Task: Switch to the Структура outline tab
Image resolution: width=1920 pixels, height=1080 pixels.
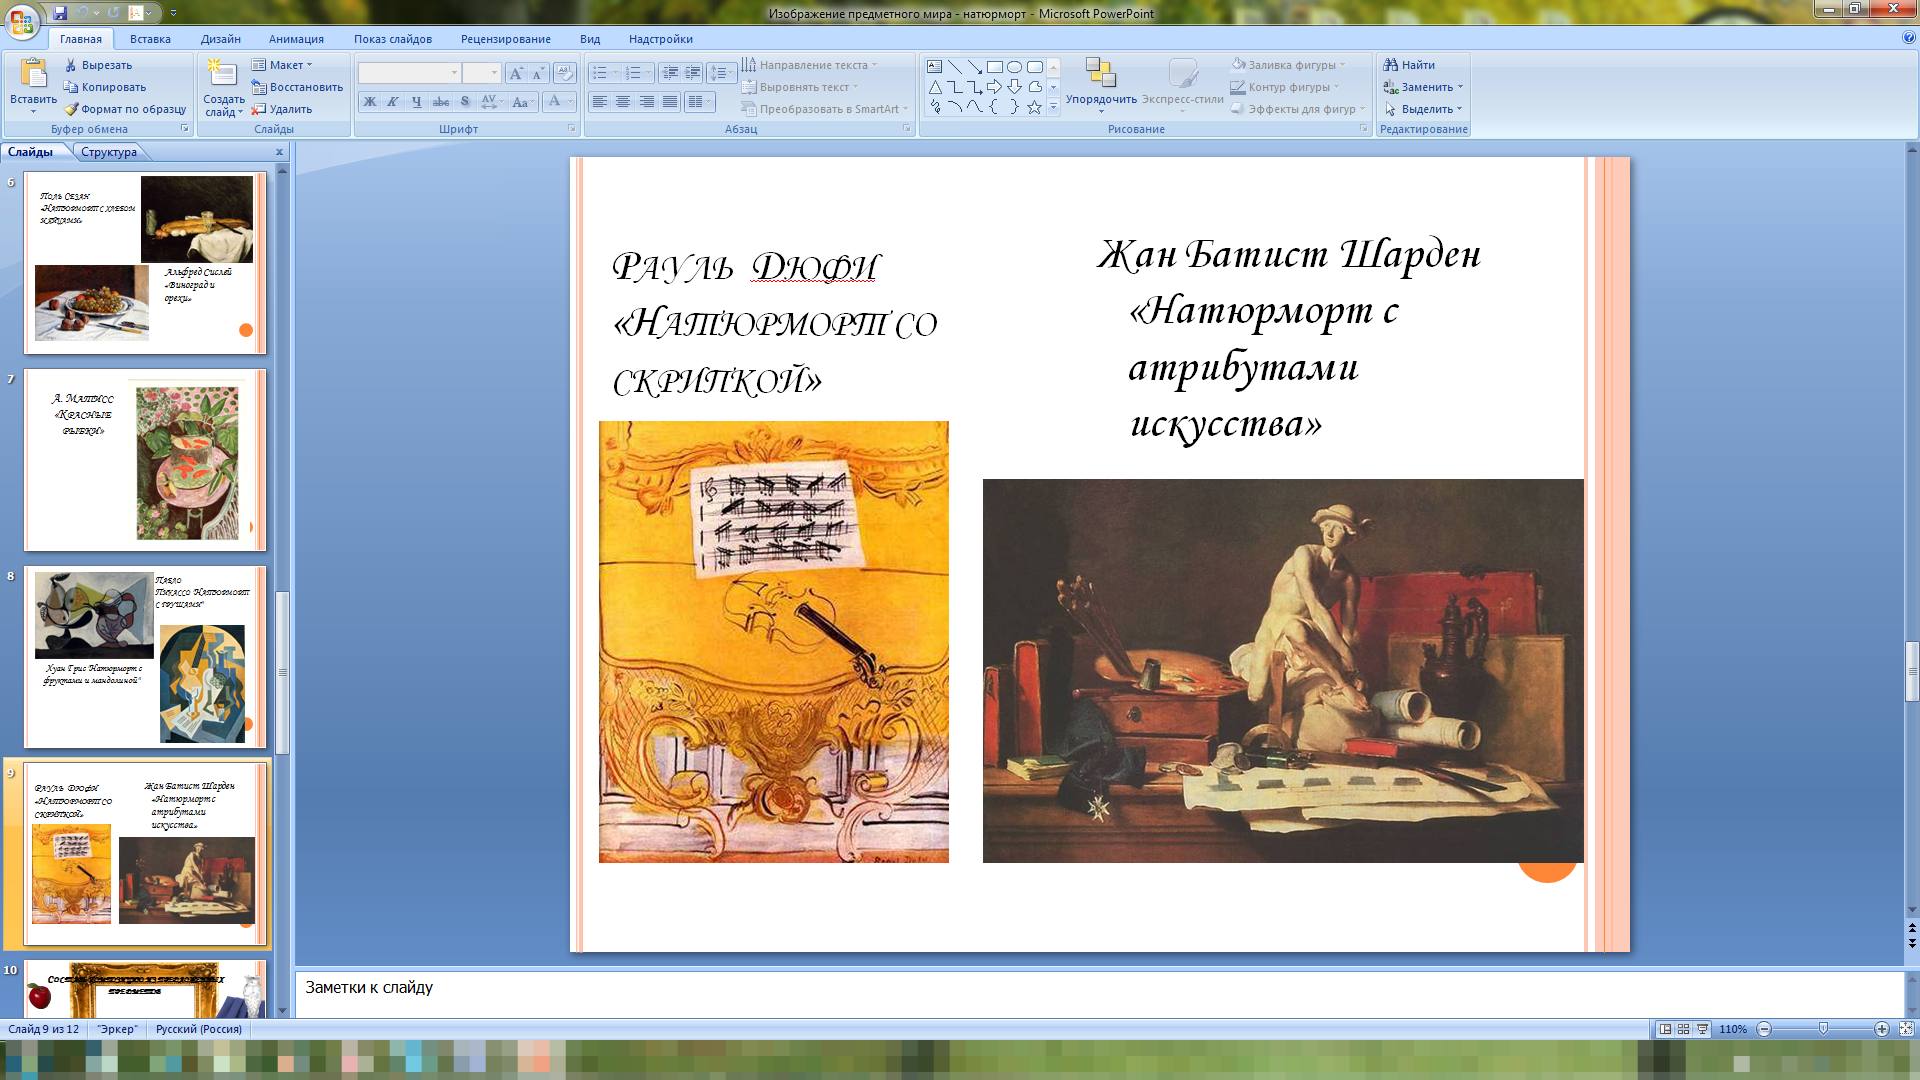Action: point(109,152)
